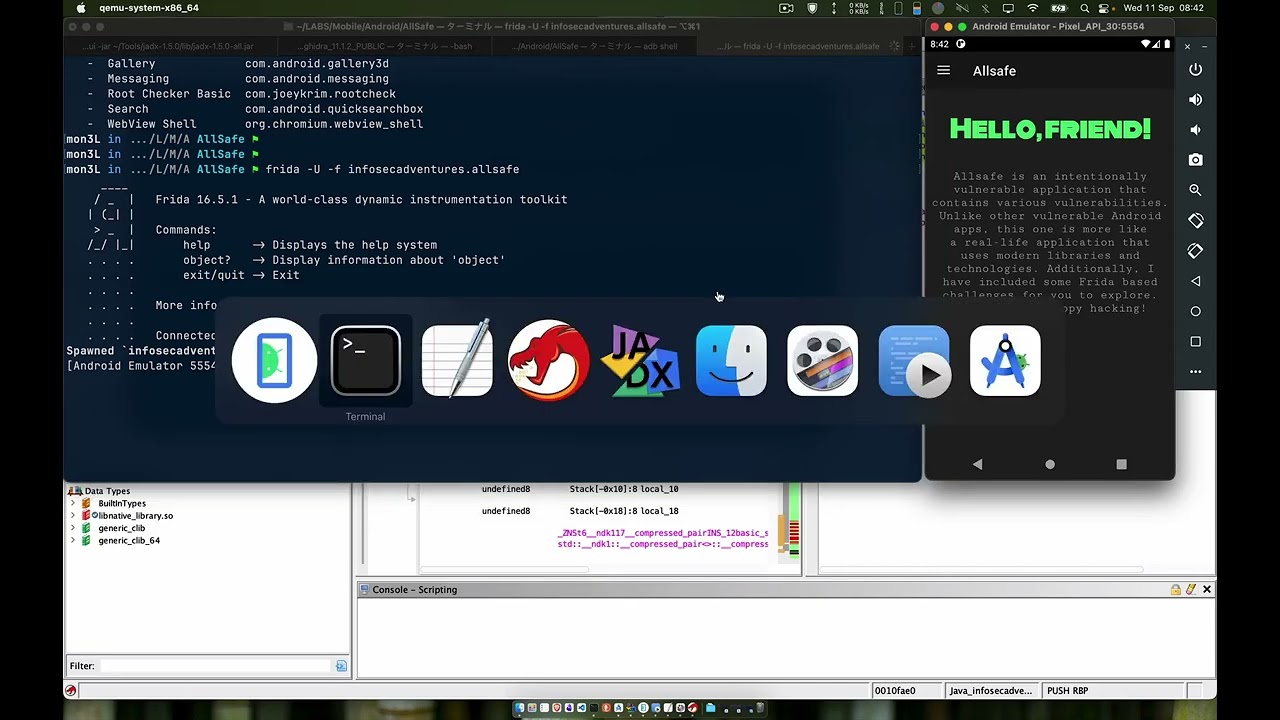Open a new terminal tab with plus button
This screenshot has width=1280, height=720.
pos(912,46)
